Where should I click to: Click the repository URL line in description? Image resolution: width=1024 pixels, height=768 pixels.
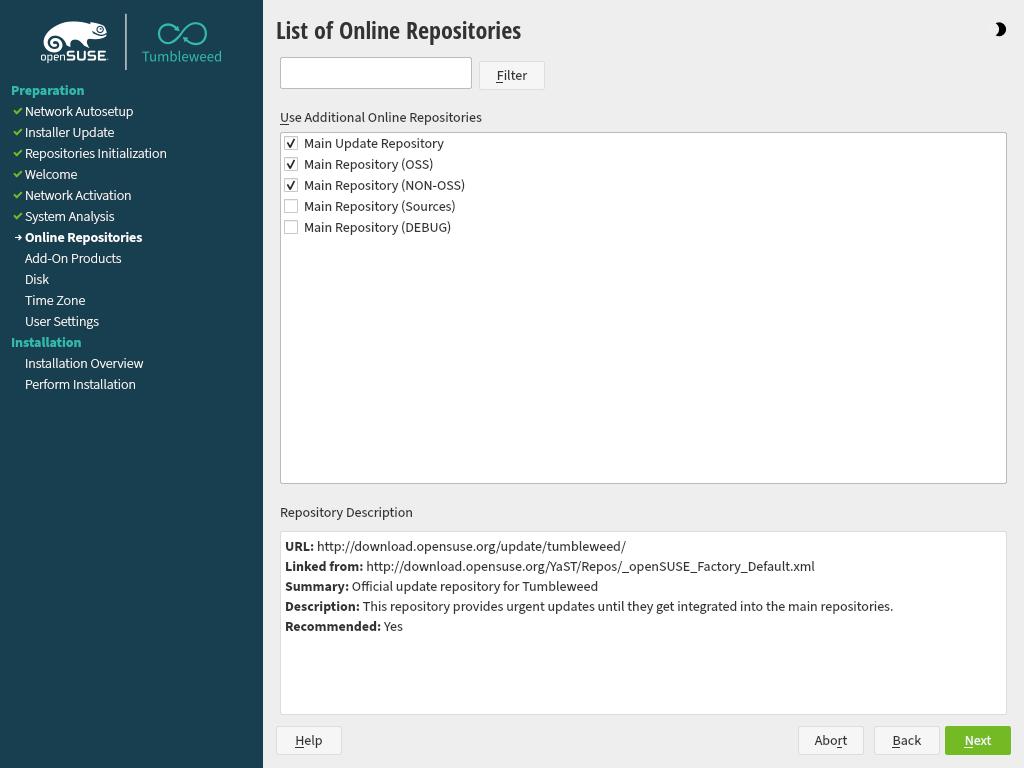coord(456,546)
